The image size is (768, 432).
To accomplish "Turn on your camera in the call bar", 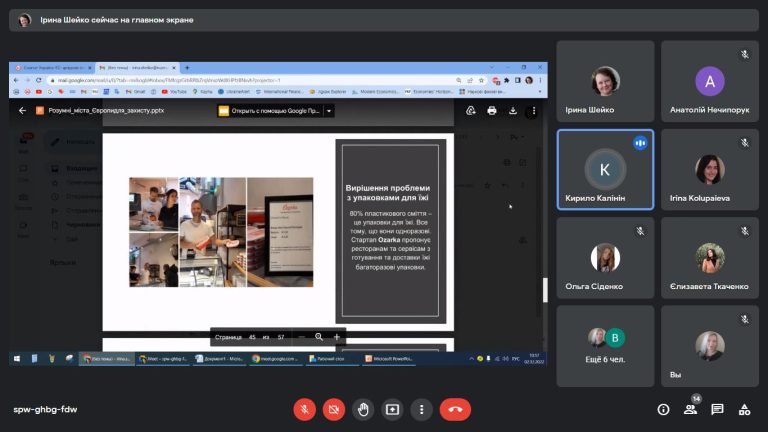I will point(334,409).
